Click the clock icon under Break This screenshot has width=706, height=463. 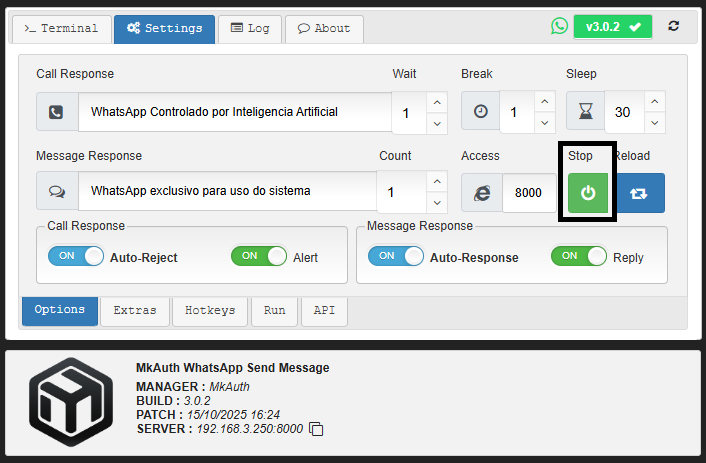point(480,111)
